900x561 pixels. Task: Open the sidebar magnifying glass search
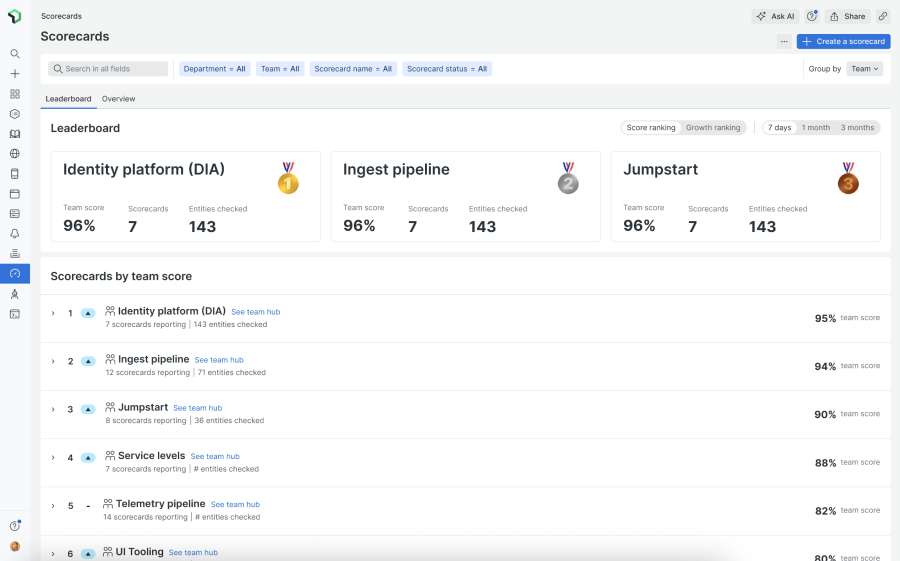coord(15,54)
